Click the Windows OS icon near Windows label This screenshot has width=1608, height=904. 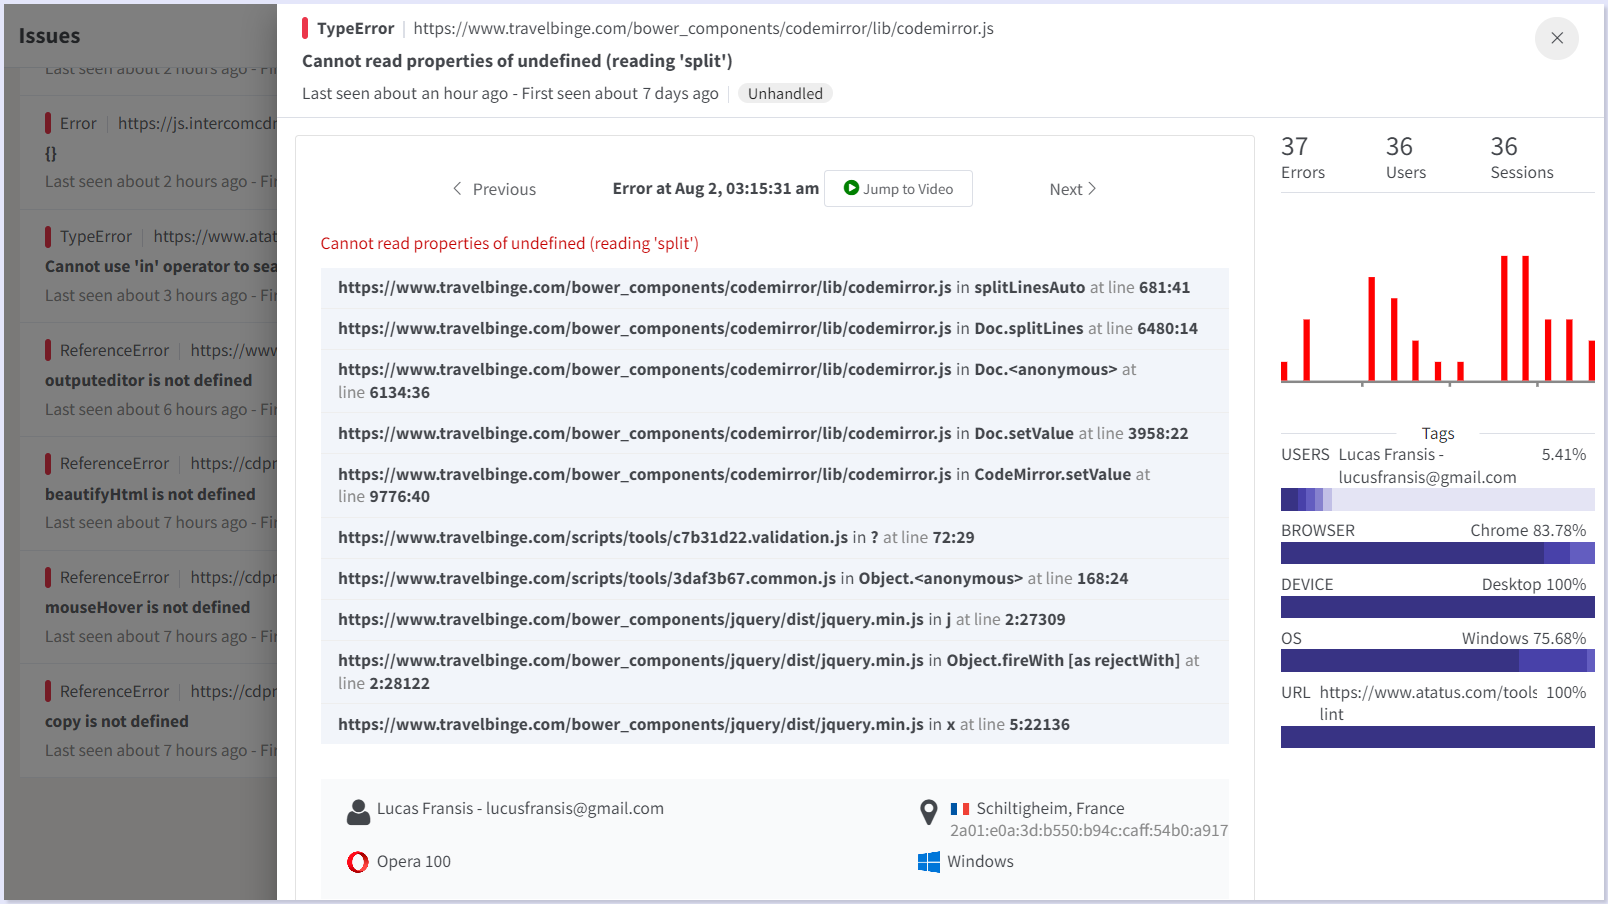pyautogui.click(x=928, y=861)
